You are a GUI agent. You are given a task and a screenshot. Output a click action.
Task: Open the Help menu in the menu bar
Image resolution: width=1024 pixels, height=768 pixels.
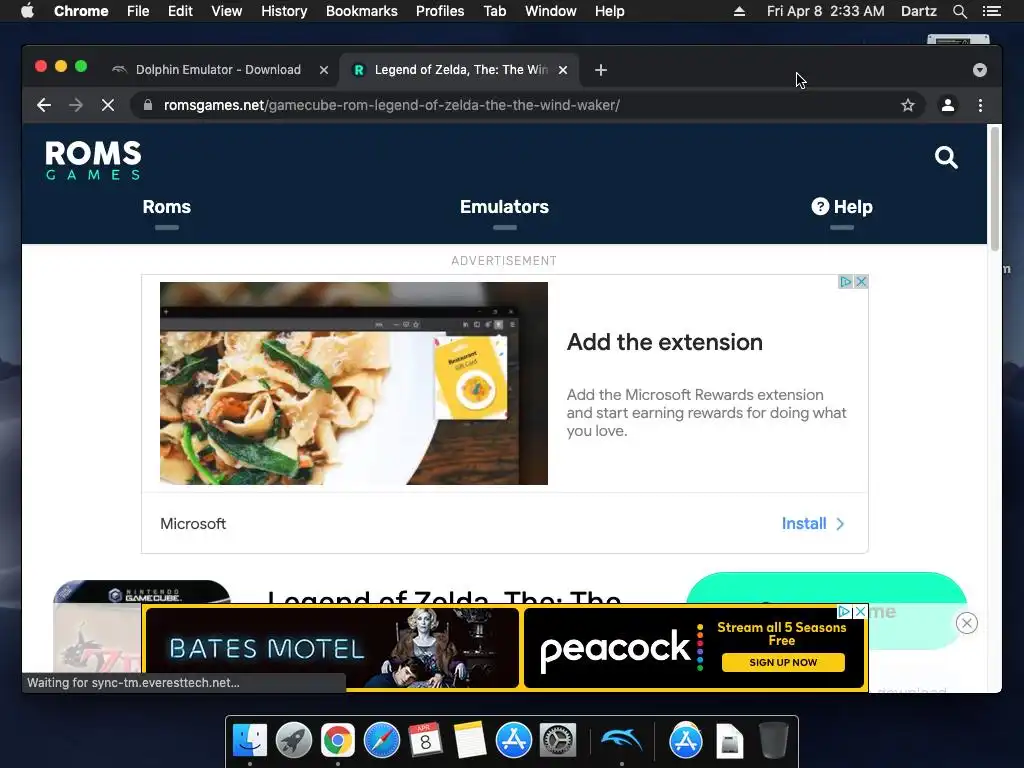tap(609, 11)
